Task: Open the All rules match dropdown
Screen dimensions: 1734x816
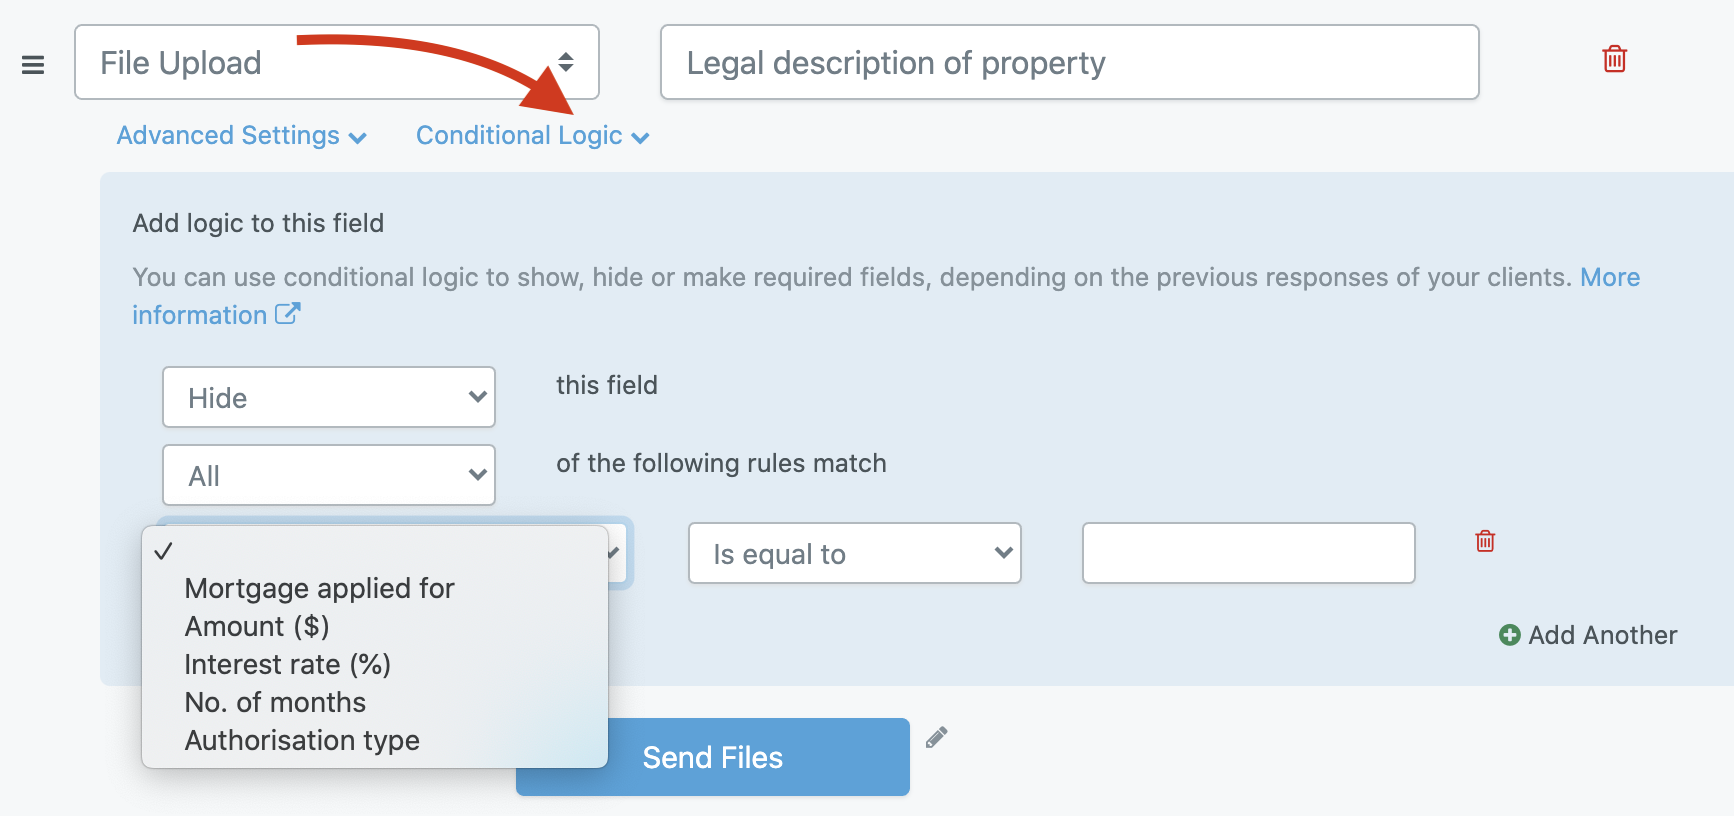Action: pos(329,475)
